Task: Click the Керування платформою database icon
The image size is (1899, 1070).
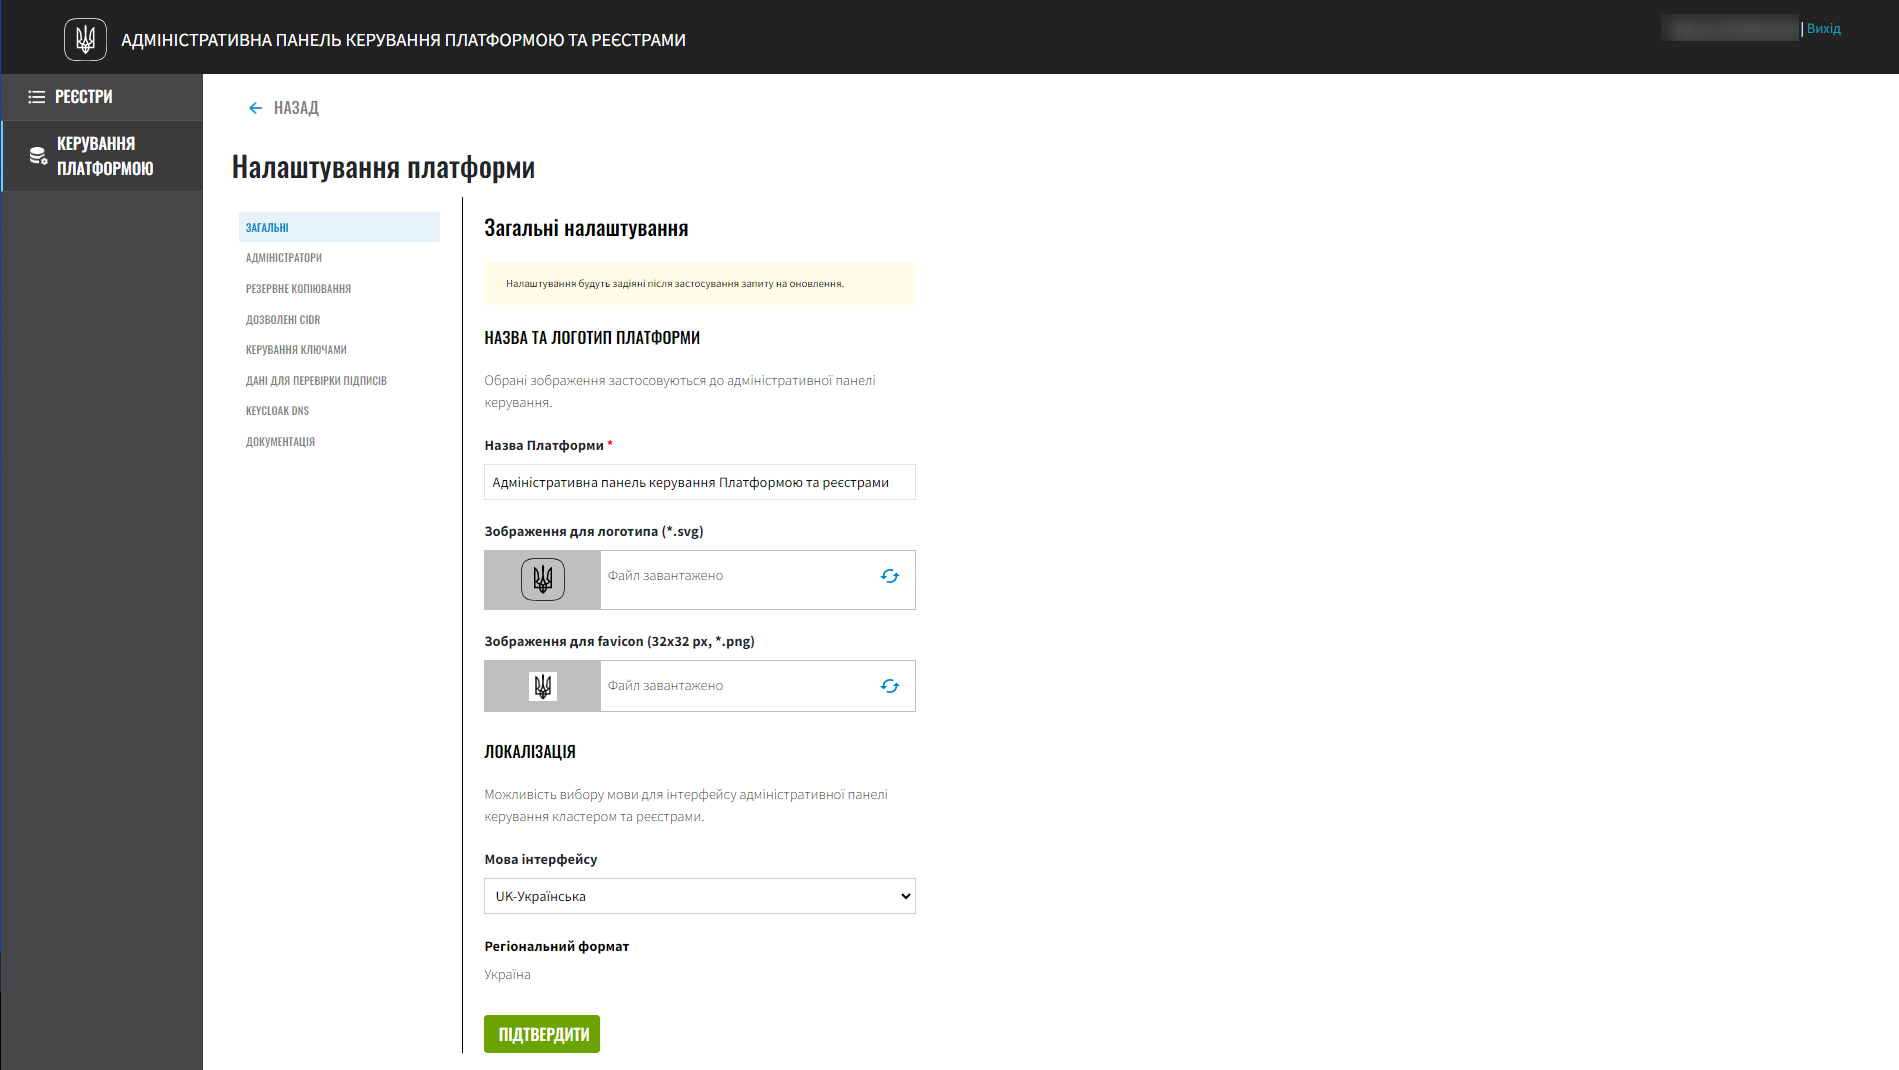Action: (x=38, y=156)
